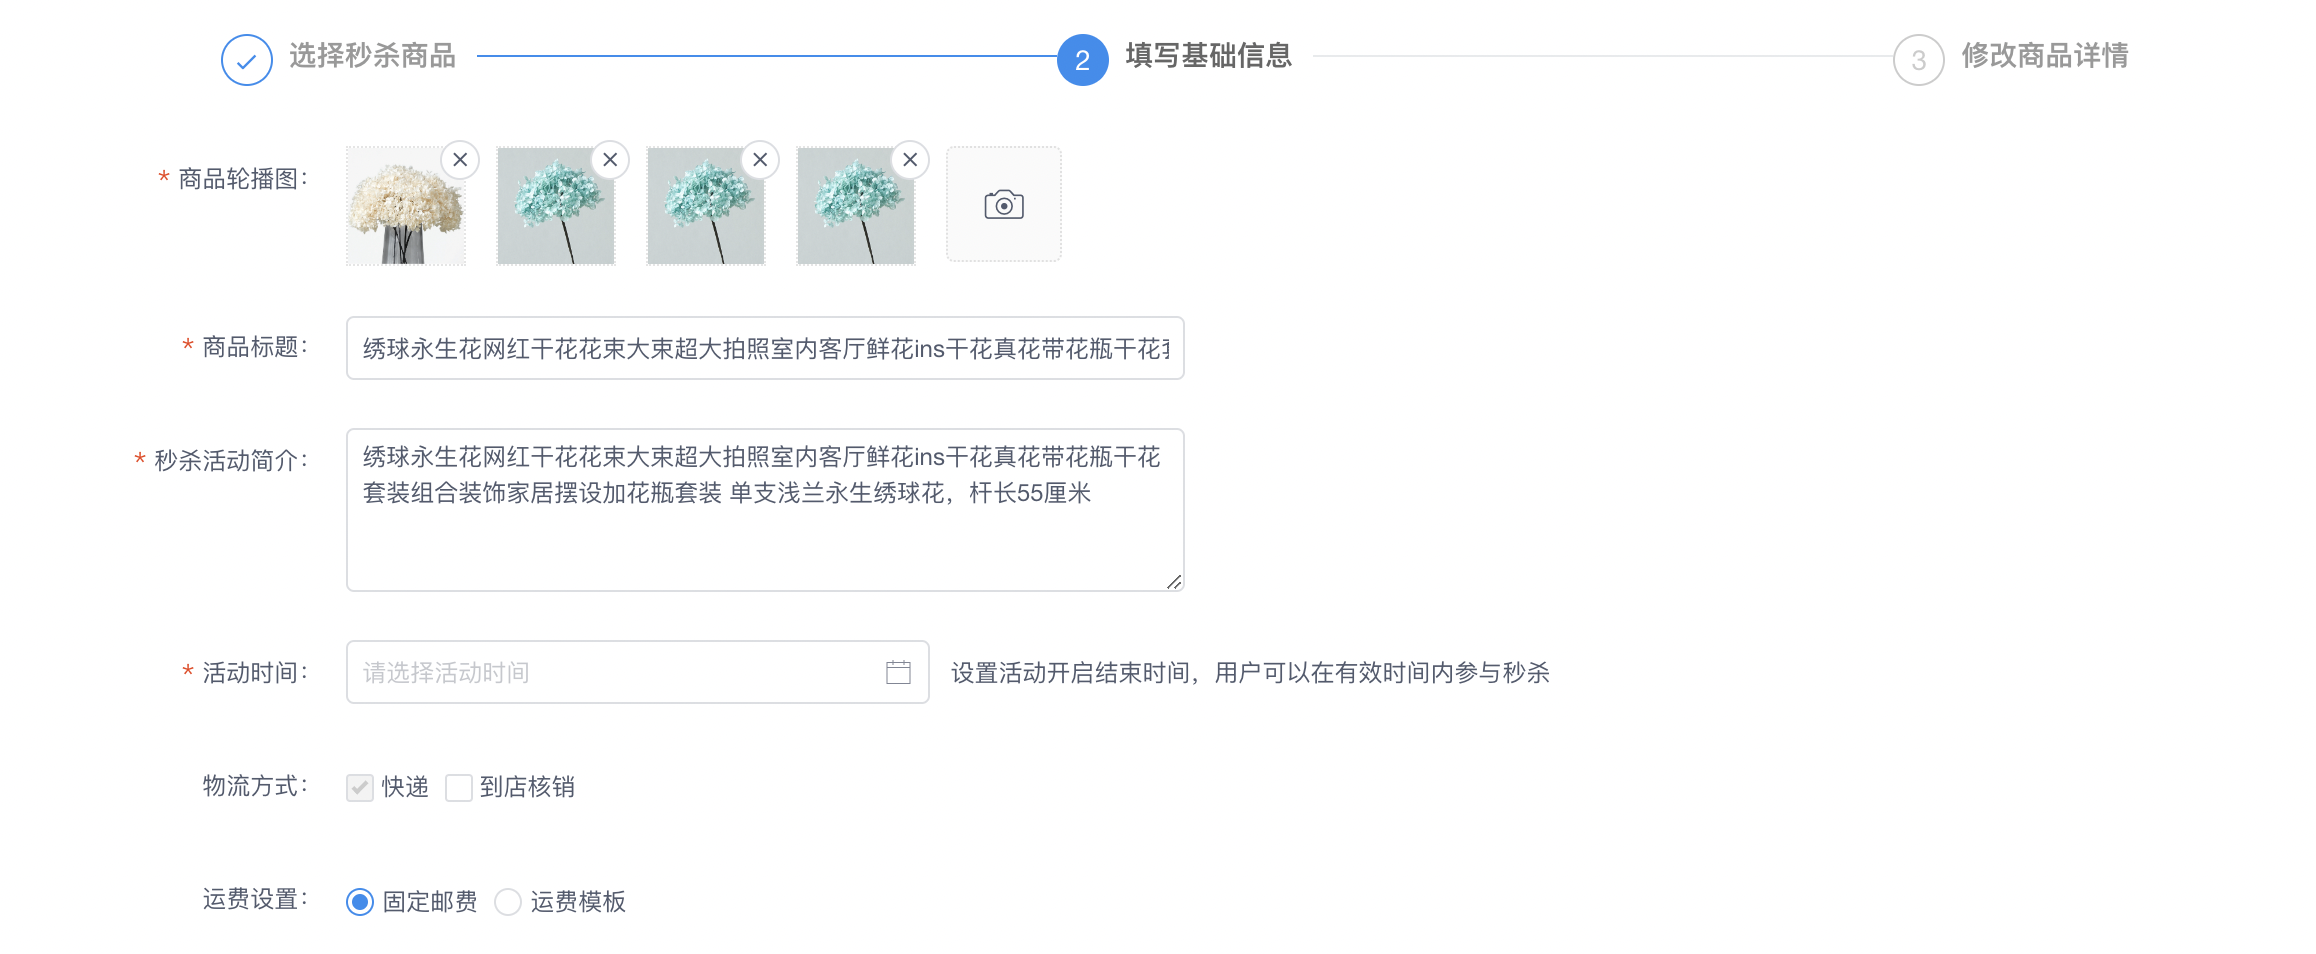Click the step 3 circle icon
The height and width of the screenshot is (954, 2316).
pyautogui.click(x=1918, y=60)
